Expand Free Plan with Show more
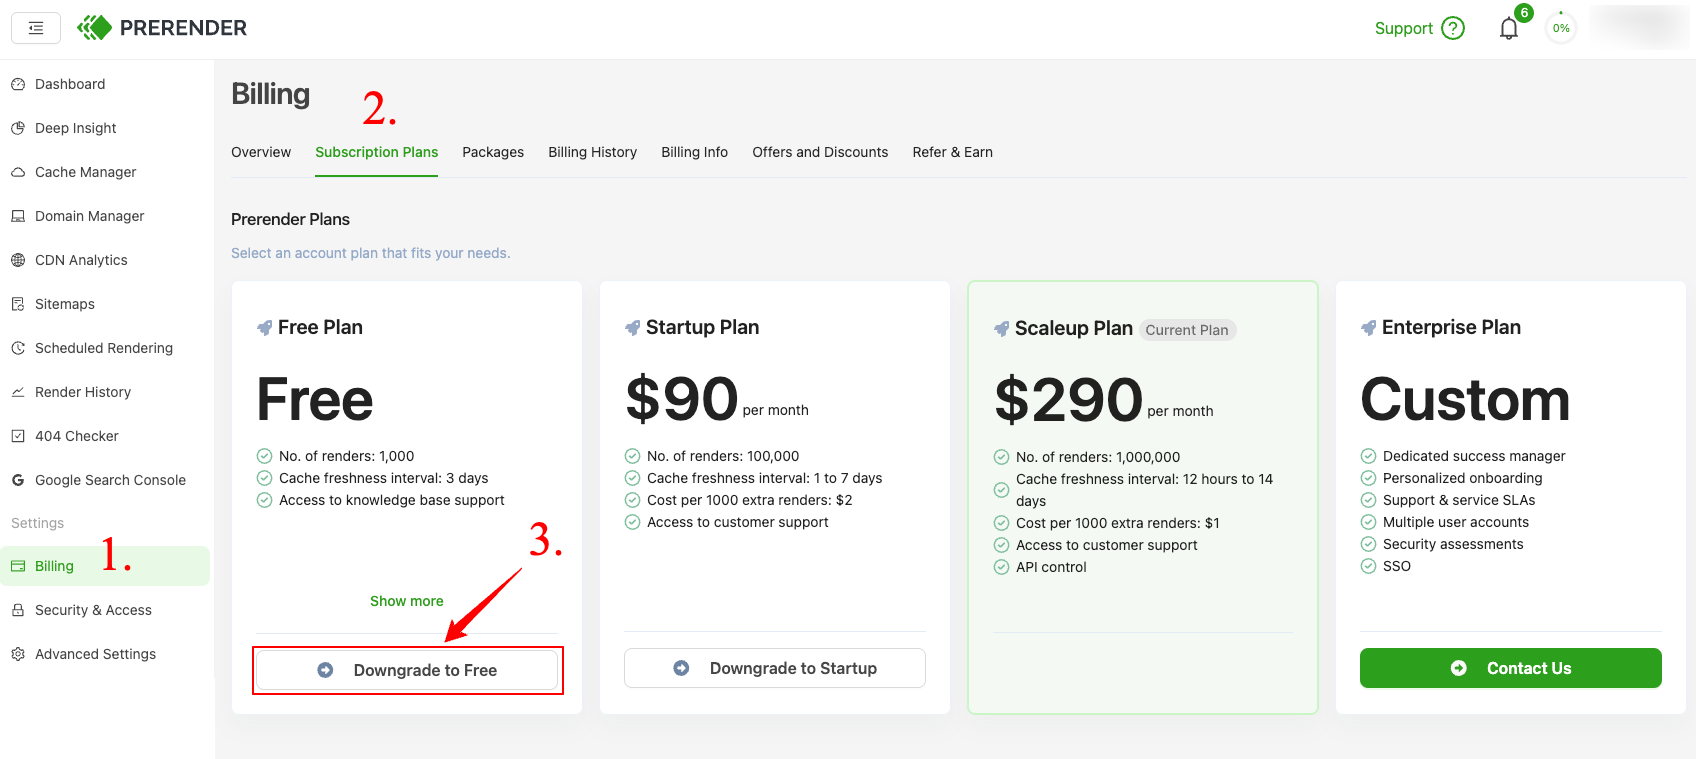Viewport: 1696px width, 759px height. click(407, 601)
